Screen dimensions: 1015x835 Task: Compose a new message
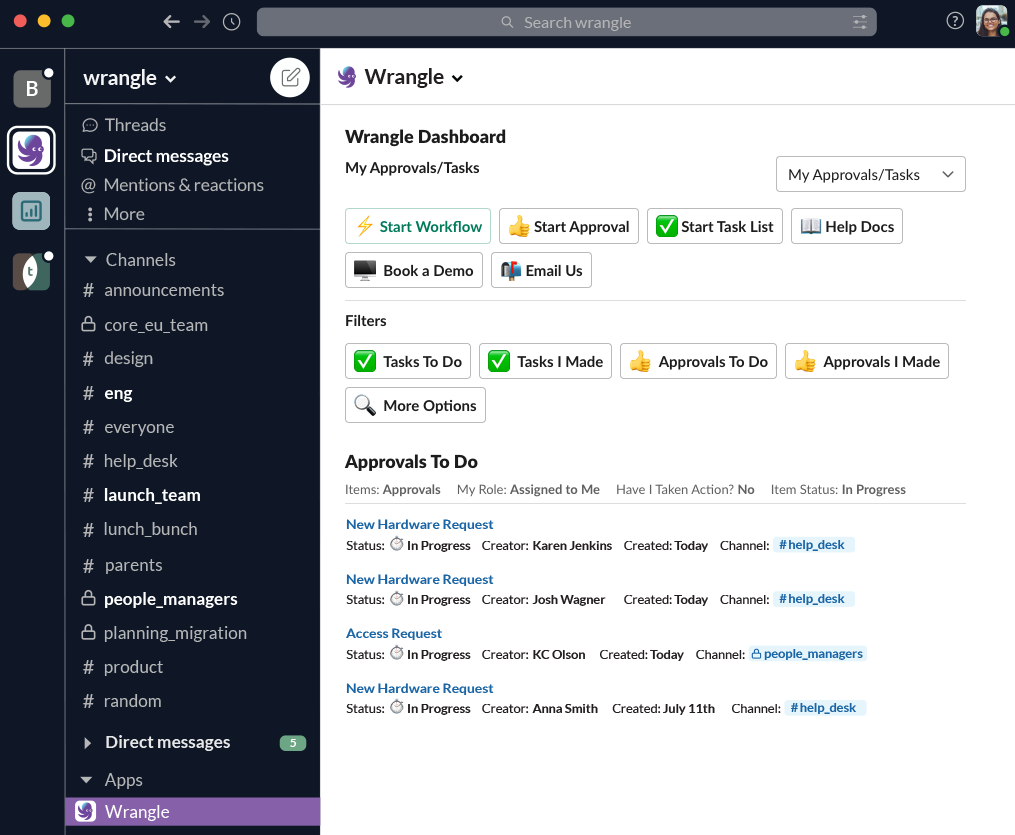(x=290, y=78)
